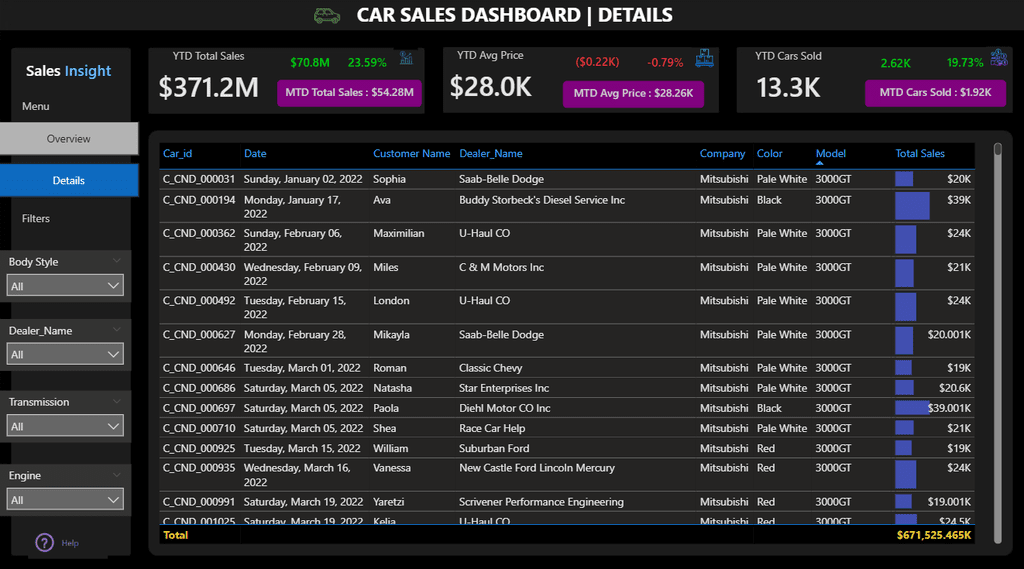The width and height of the screenshot is (1024, 569).
Task: Click the MTD Avg Price purple button
Action: pyautogui.click(x=633, y=94)
